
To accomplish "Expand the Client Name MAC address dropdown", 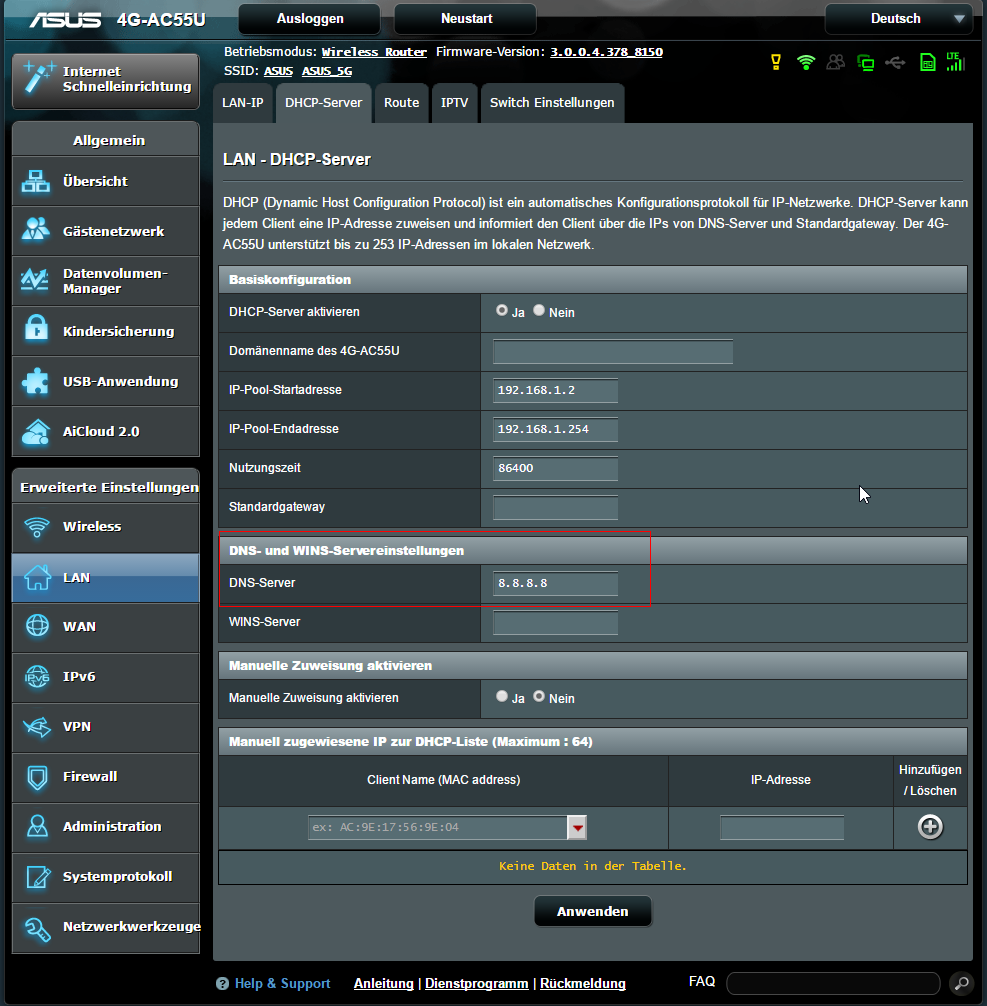I will [x=577, y=827].
